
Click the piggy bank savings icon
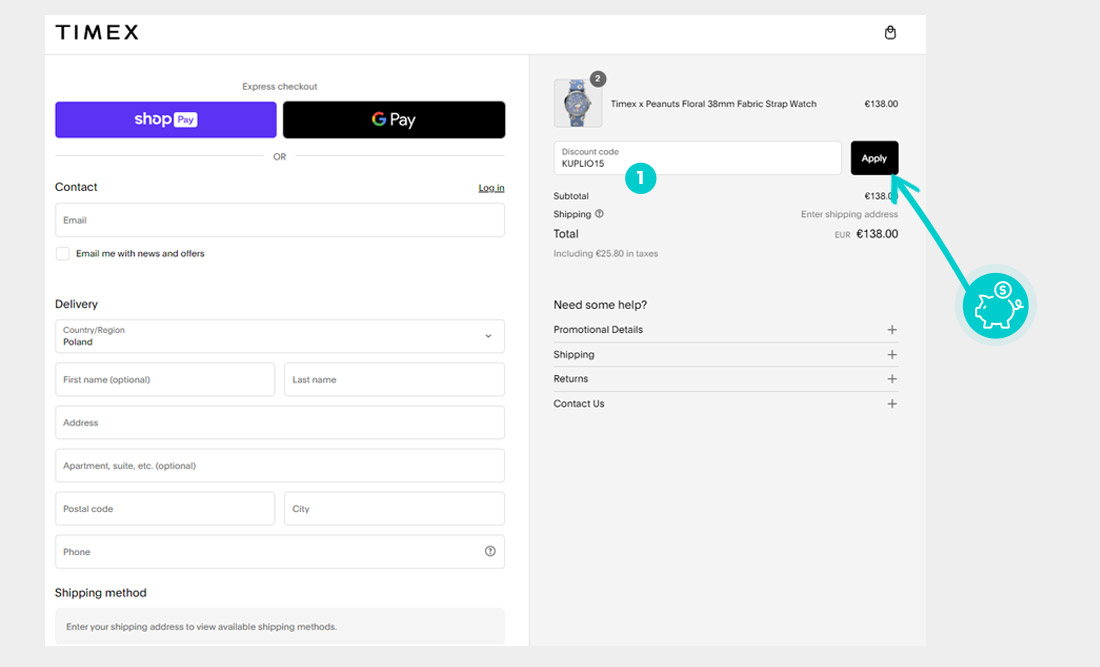[x=995, y=306]
